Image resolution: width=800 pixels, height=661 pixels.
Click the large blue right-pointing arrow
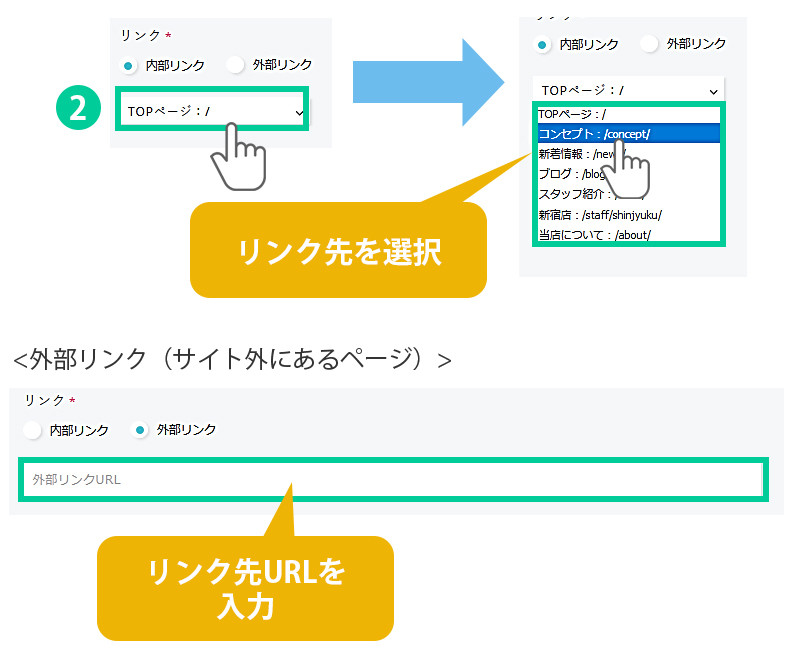(x=430, y=81)
